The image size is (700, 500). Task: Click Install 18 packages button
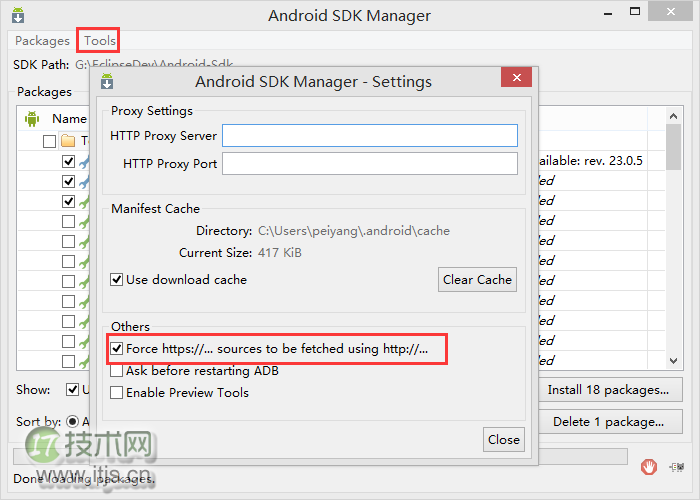coord(610,390)
